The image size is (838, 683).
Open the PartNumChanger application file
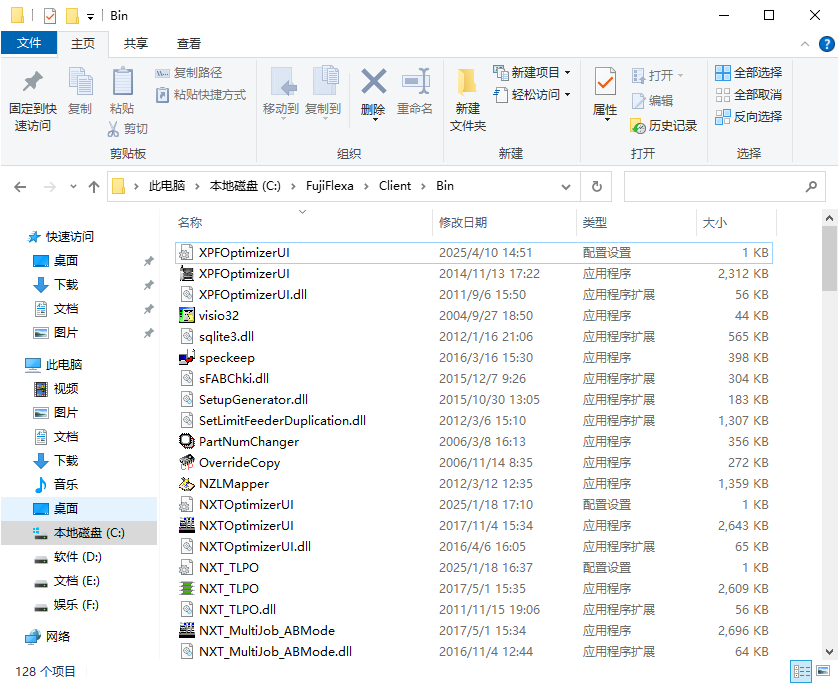click(248, 441)
